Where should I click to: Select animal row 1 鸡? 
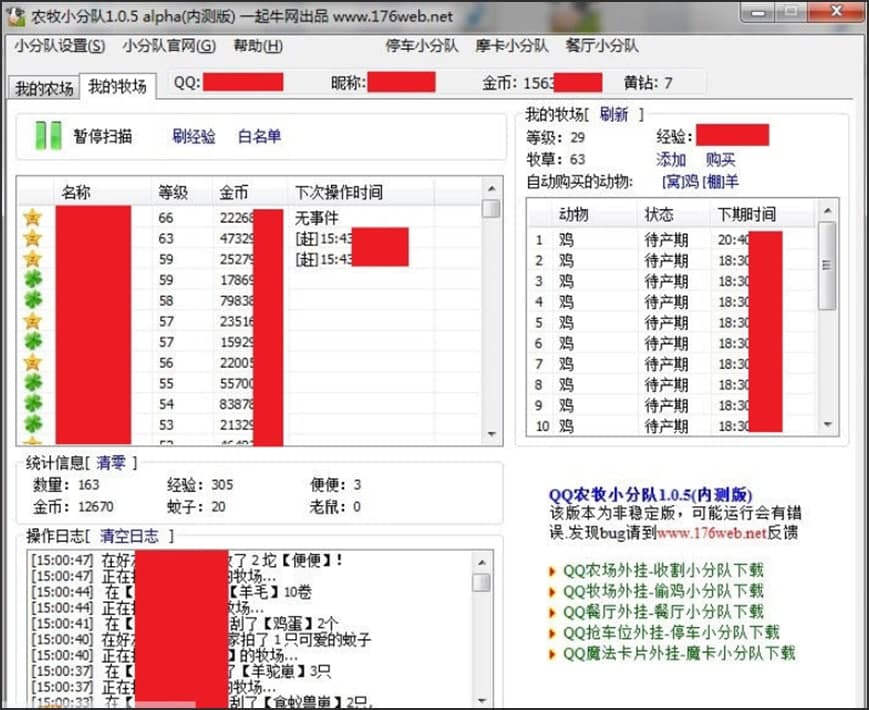coord(671,239)
